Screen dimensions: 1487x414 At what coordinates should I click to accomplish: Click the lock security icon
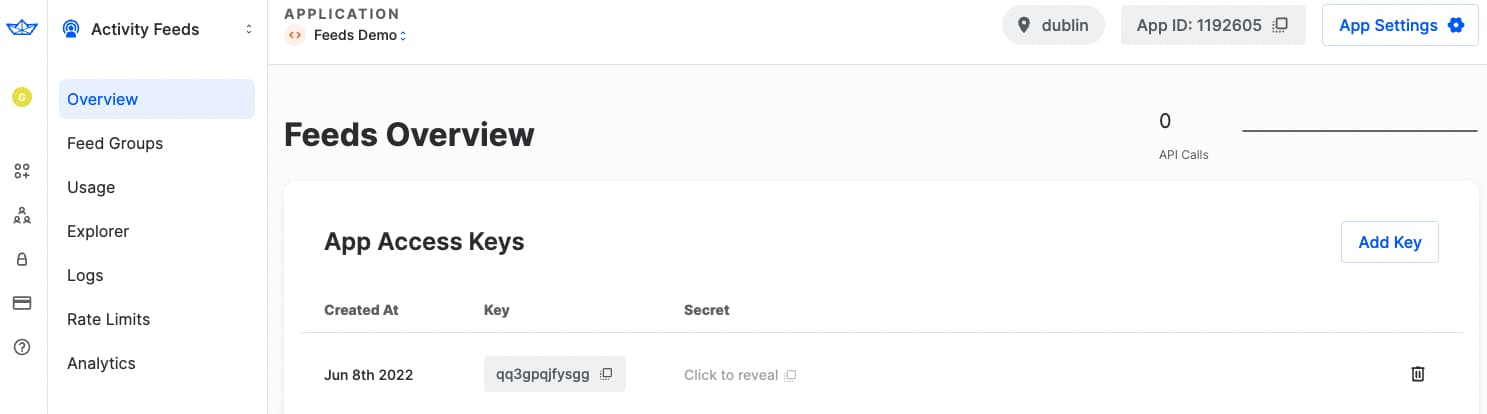pyautogui.click(x=21, y=259)
